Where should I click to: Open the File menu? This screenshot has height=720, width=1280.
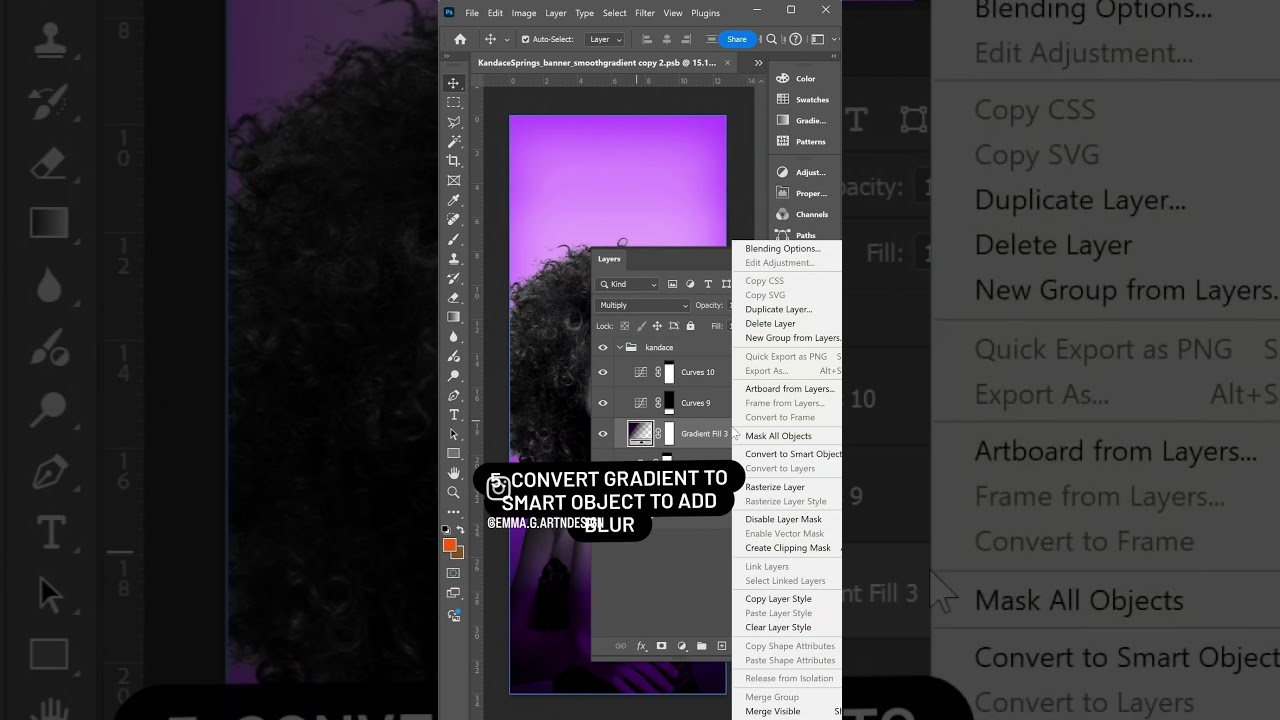click(472, 13)
